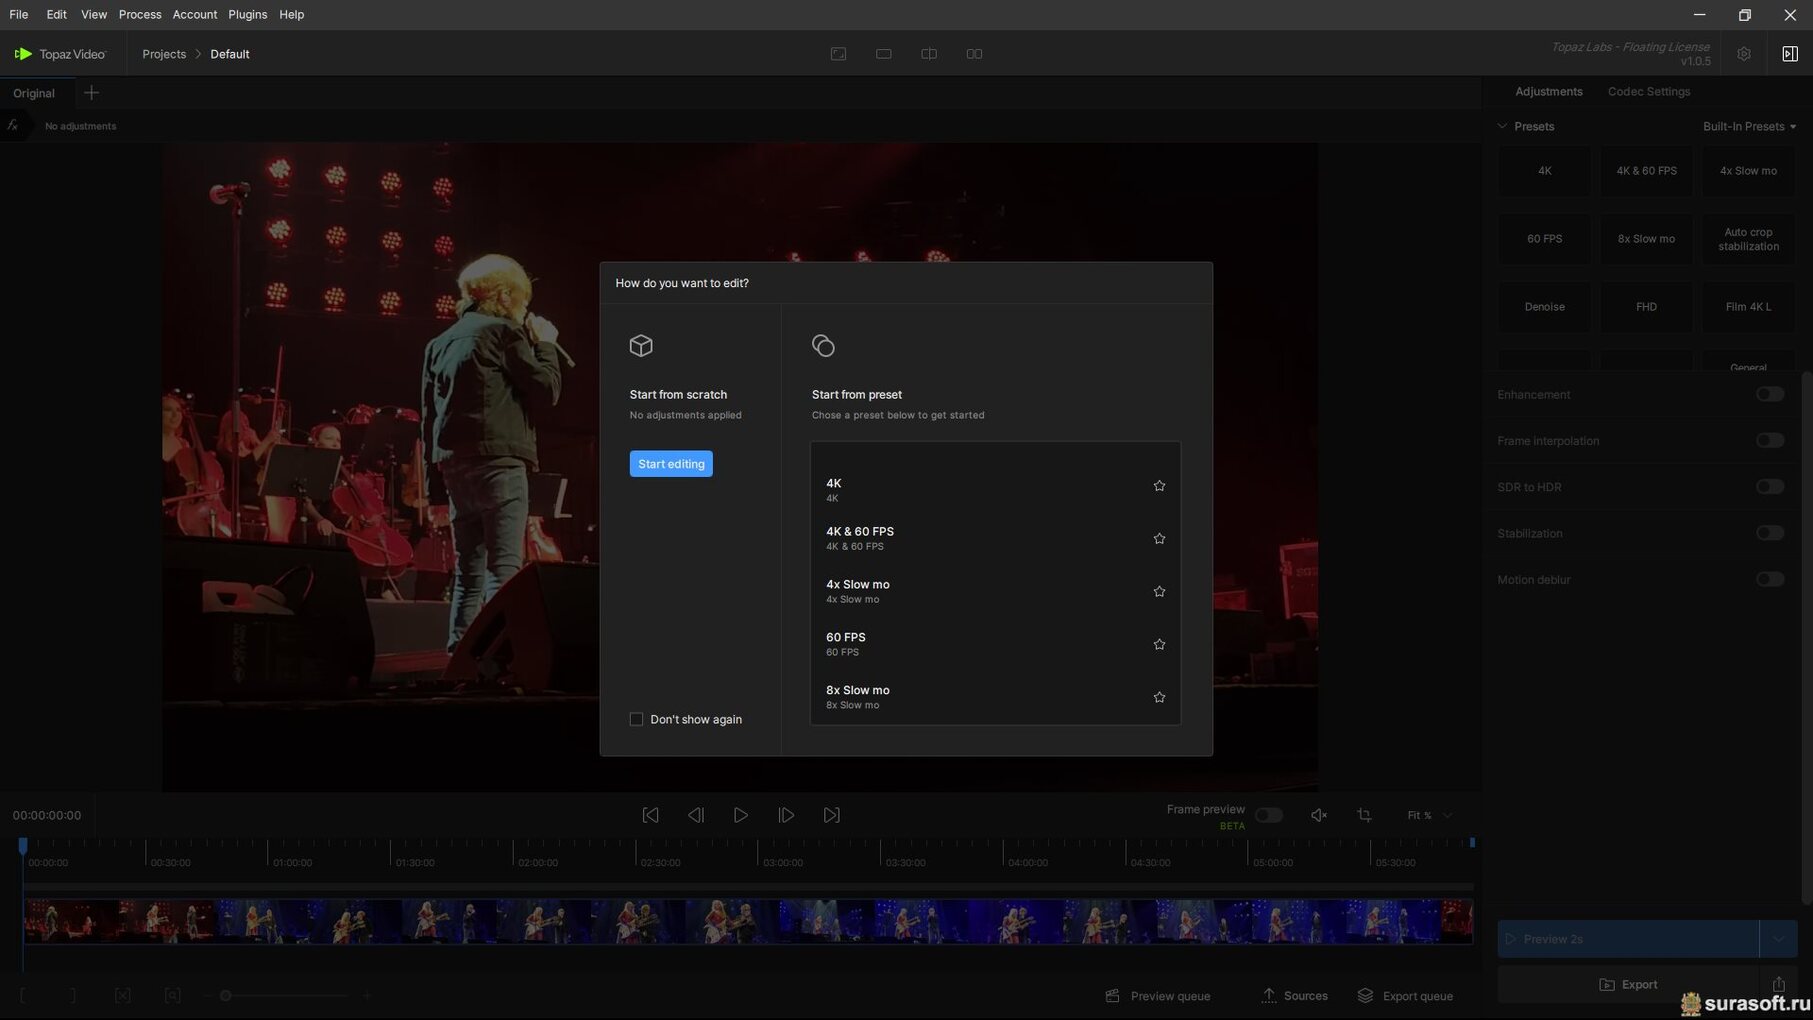Switch to side-by-side view layout icon

click(x=973, y=54)
